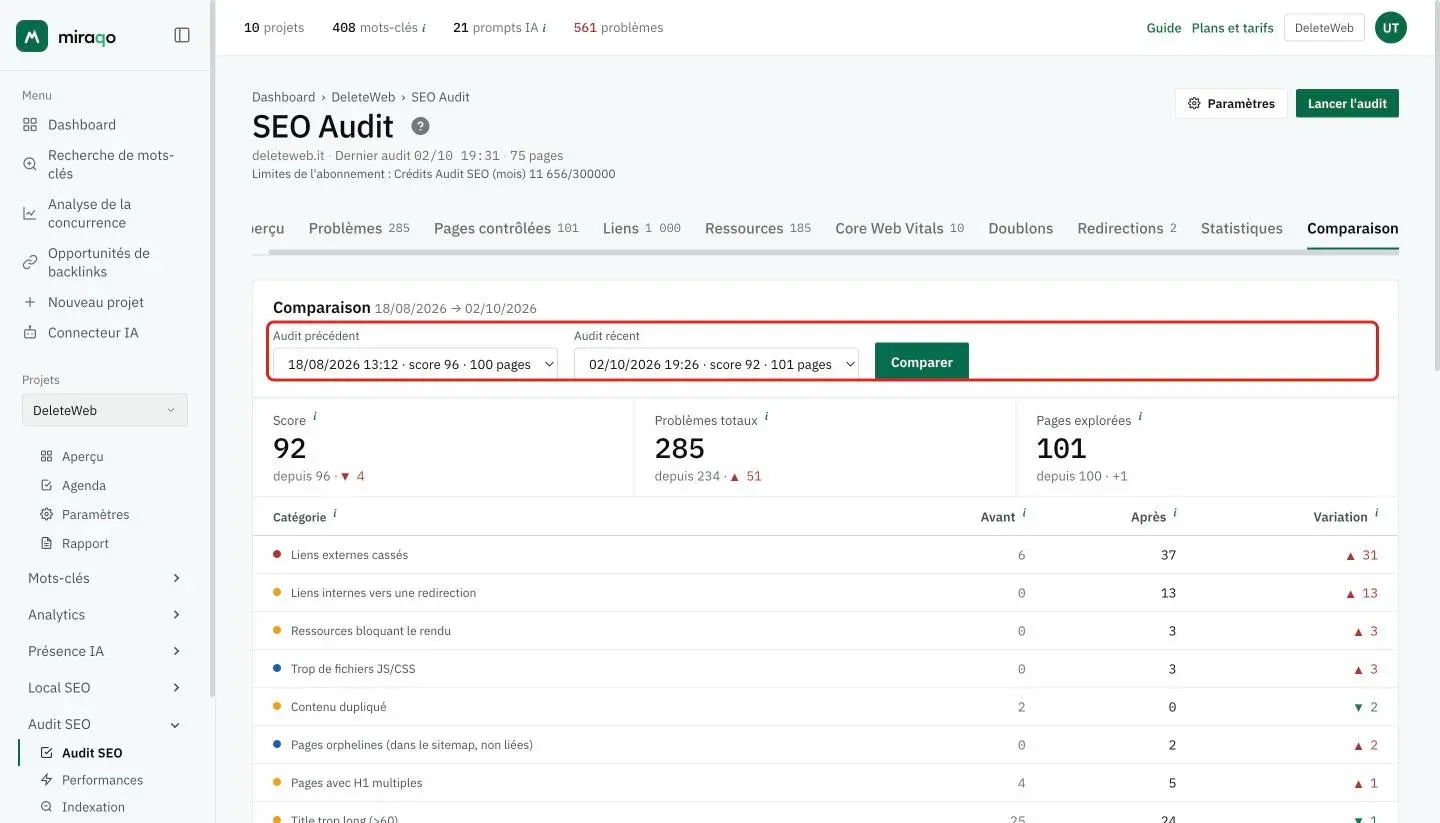The height and width of the screenshot is (823, 1440).
Task: Click the miraqo logo icon
Action: (32, 36)
